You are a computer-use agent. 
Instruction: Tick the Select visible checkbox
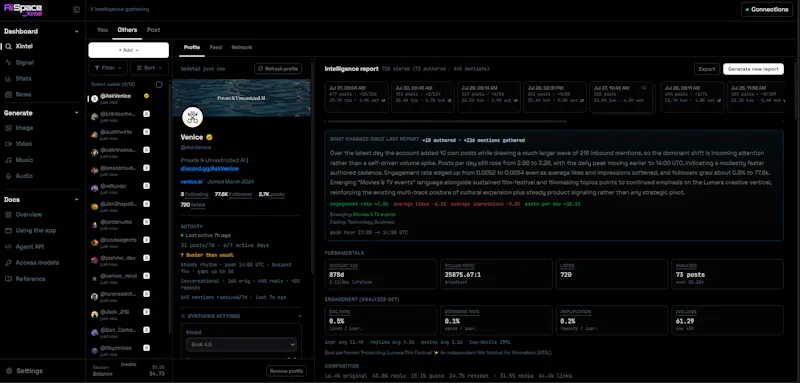click(x=159, y=85)
